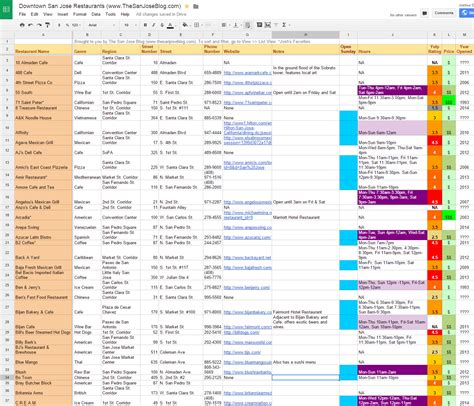Format cells as percent

[67, 25]
